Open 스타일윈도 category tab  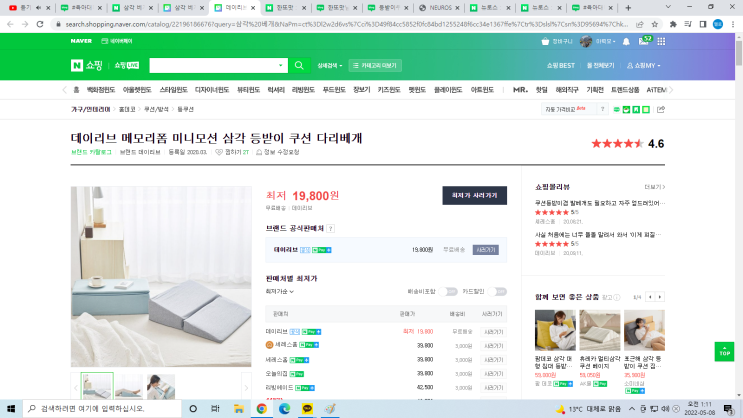174,90
